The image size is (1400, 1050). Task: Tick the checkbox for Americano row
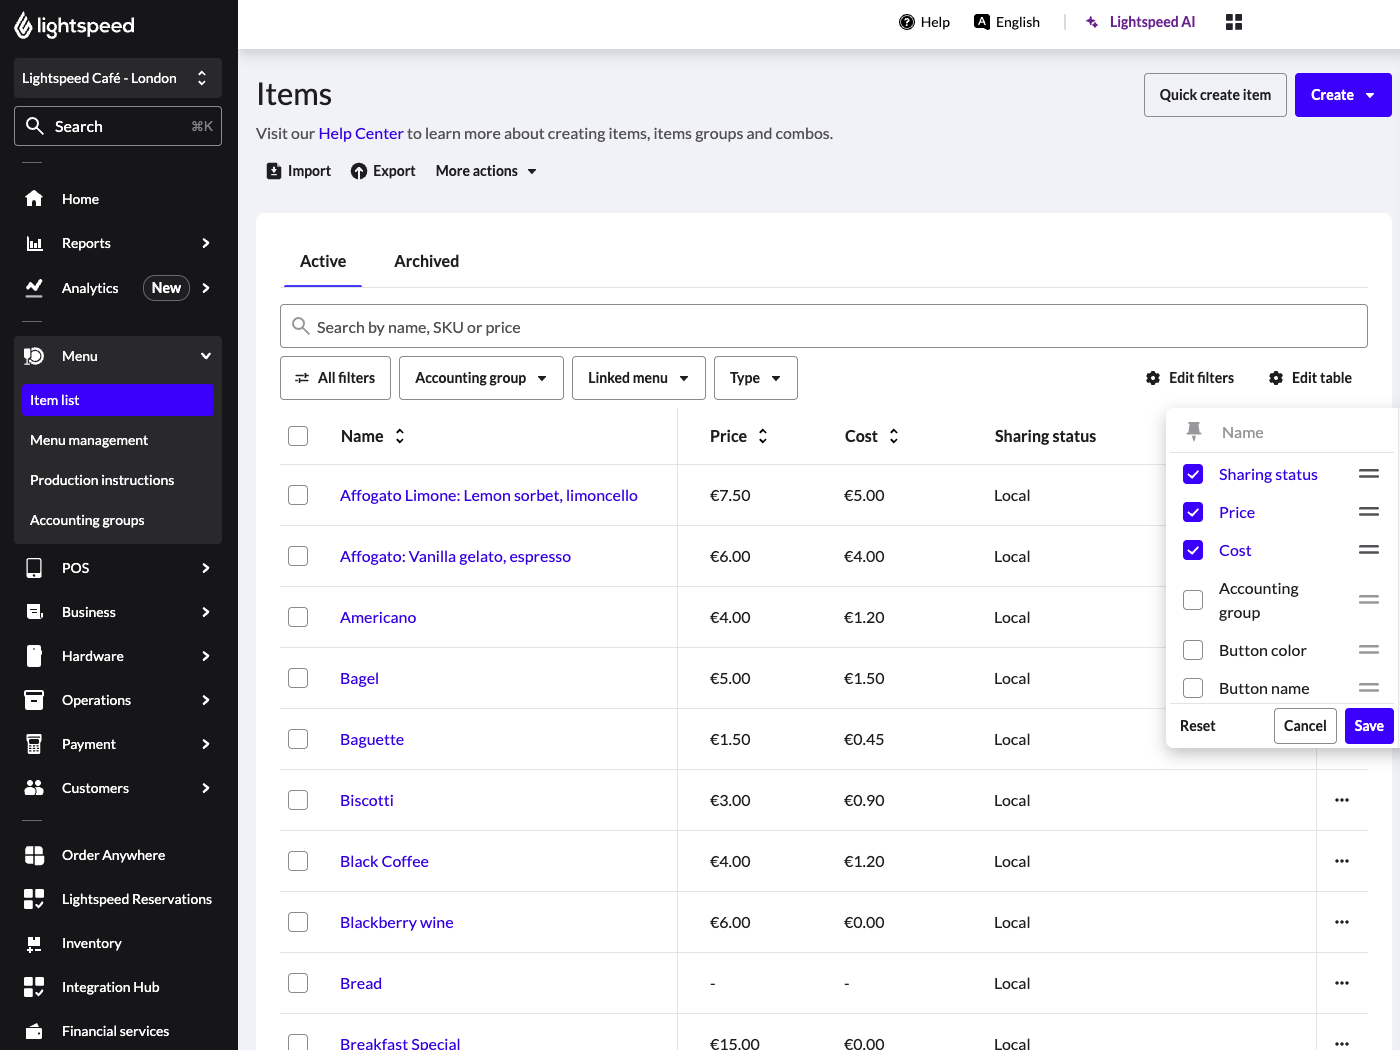click(298, 617)
